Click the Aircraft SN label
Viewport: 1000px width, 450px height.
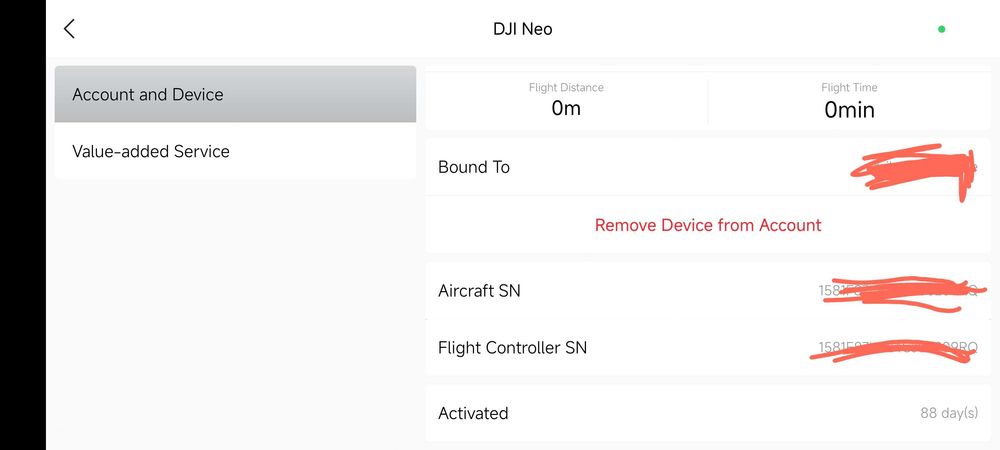coord(479,291)
